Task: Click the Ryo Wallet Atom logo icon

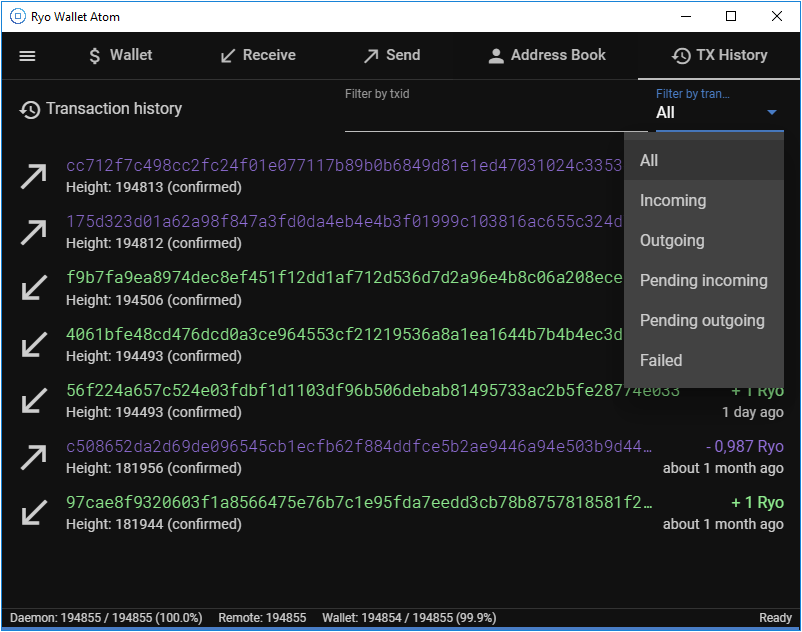Action: point(18,16)
